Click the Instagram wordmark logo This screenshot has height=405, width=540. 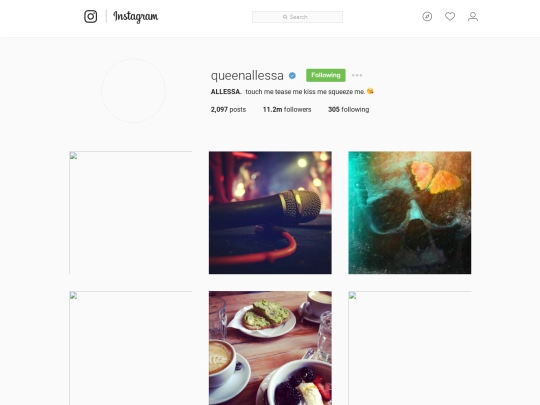tap(136, 17)
